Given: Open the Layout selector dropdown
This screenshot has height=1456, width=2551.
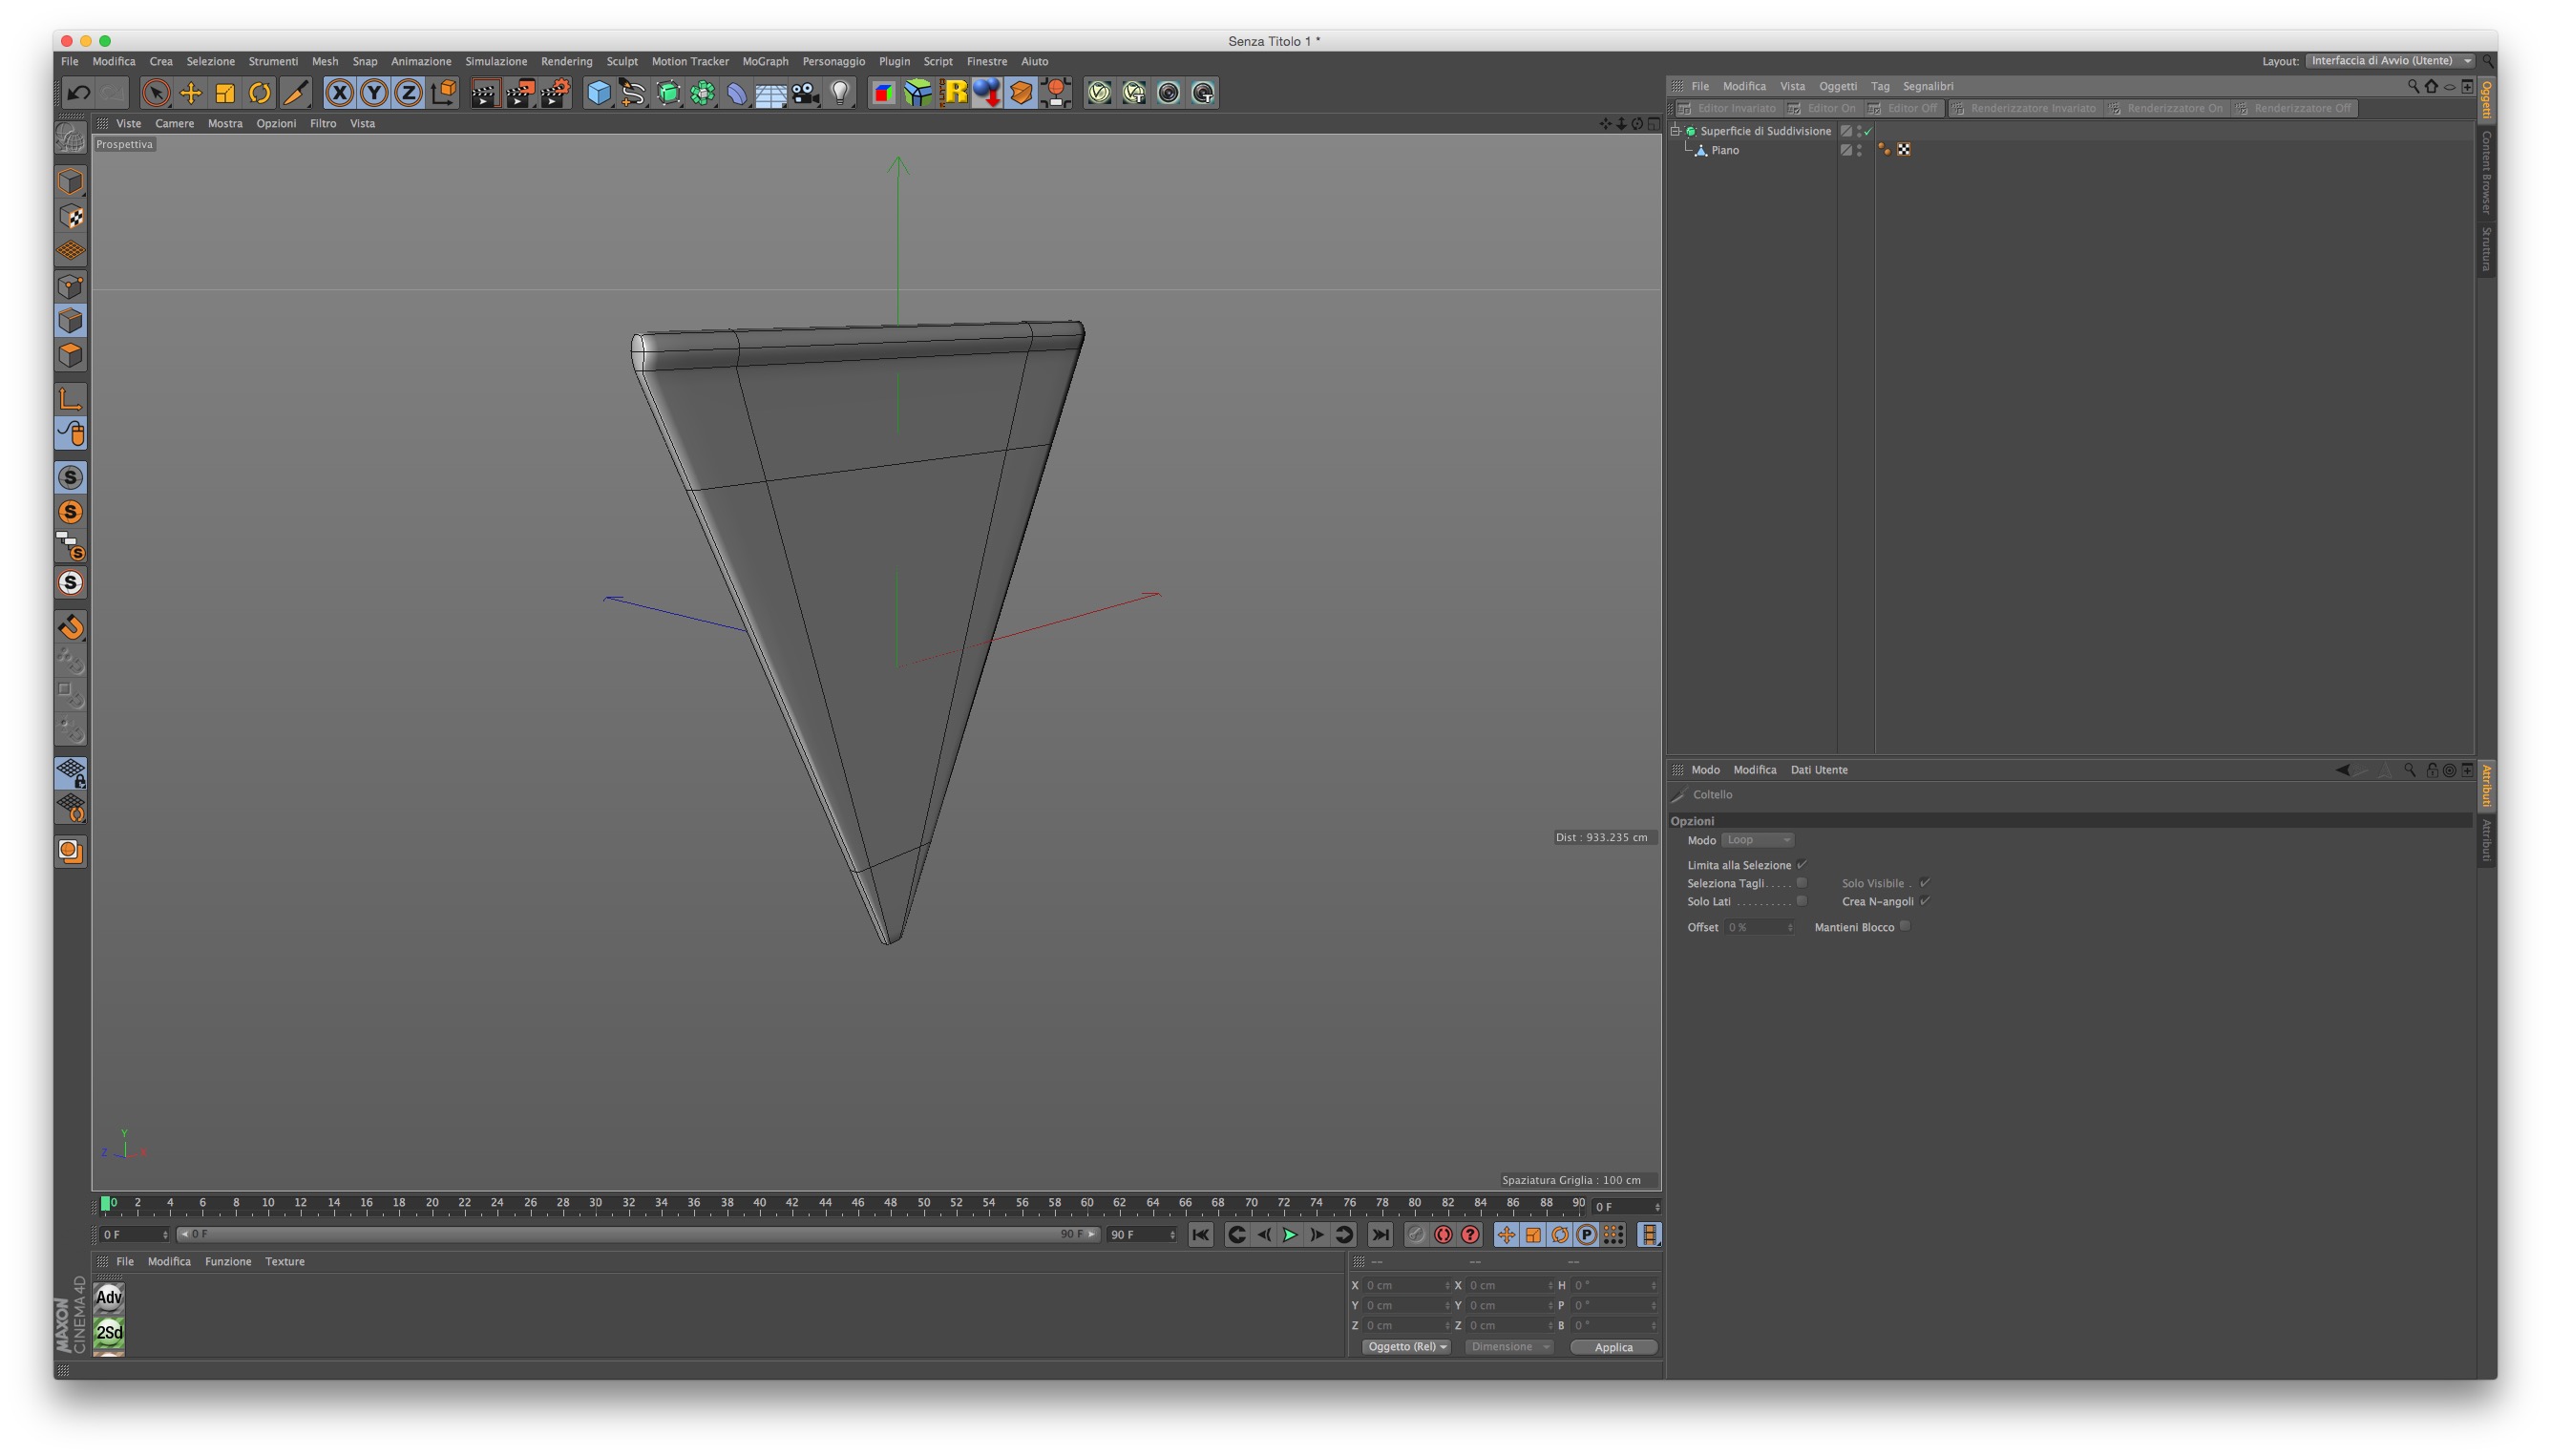Looking at the screenshot, I should [x=2389, y=61].
